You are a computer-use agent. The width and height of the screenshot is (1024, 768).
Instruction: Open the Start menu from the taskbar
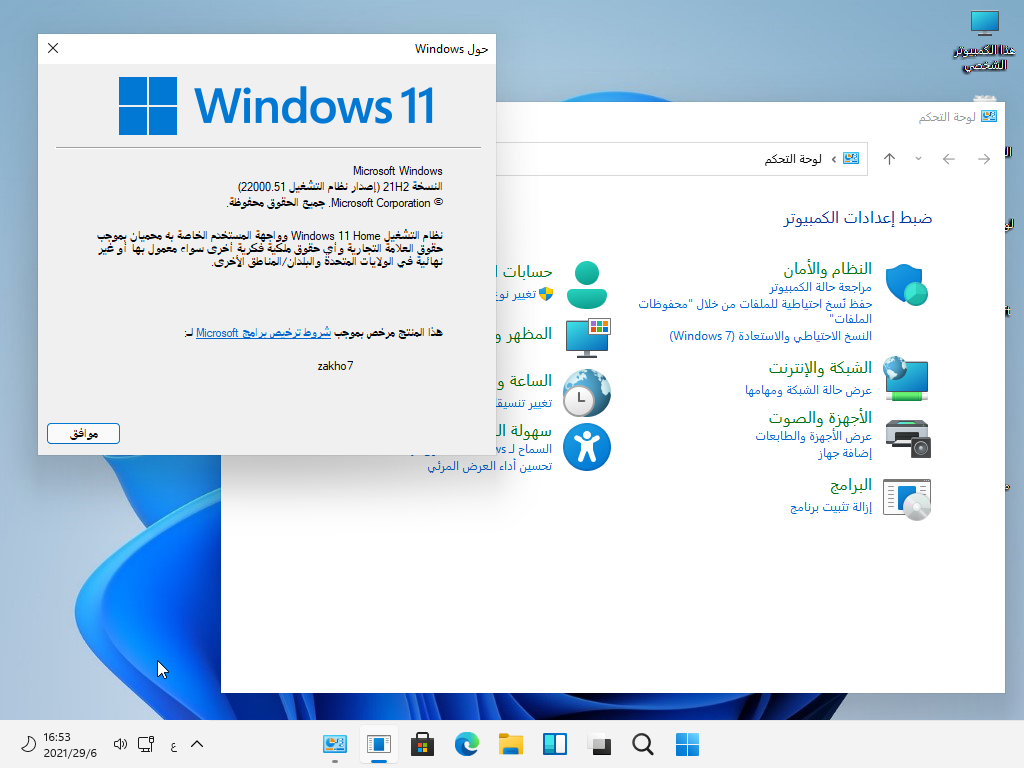687,744
